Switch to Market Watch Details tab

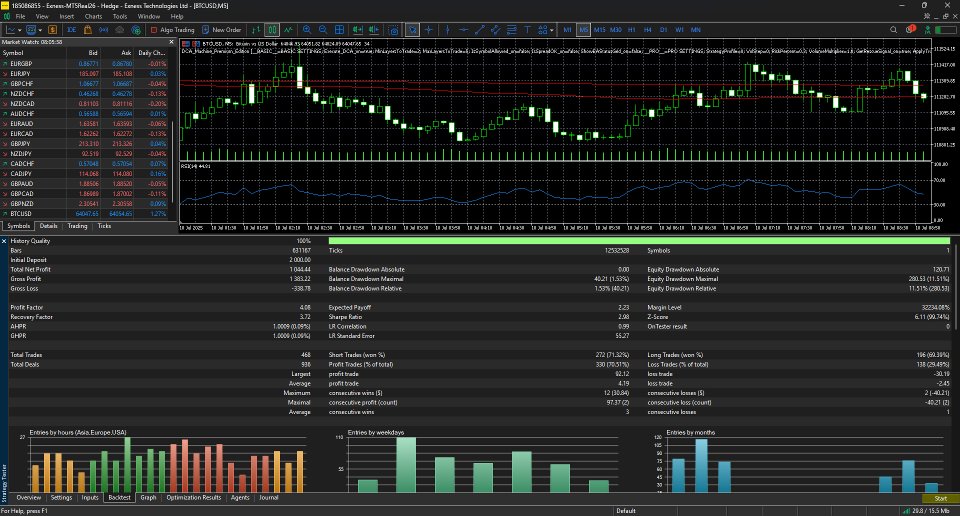coord(48,226)
